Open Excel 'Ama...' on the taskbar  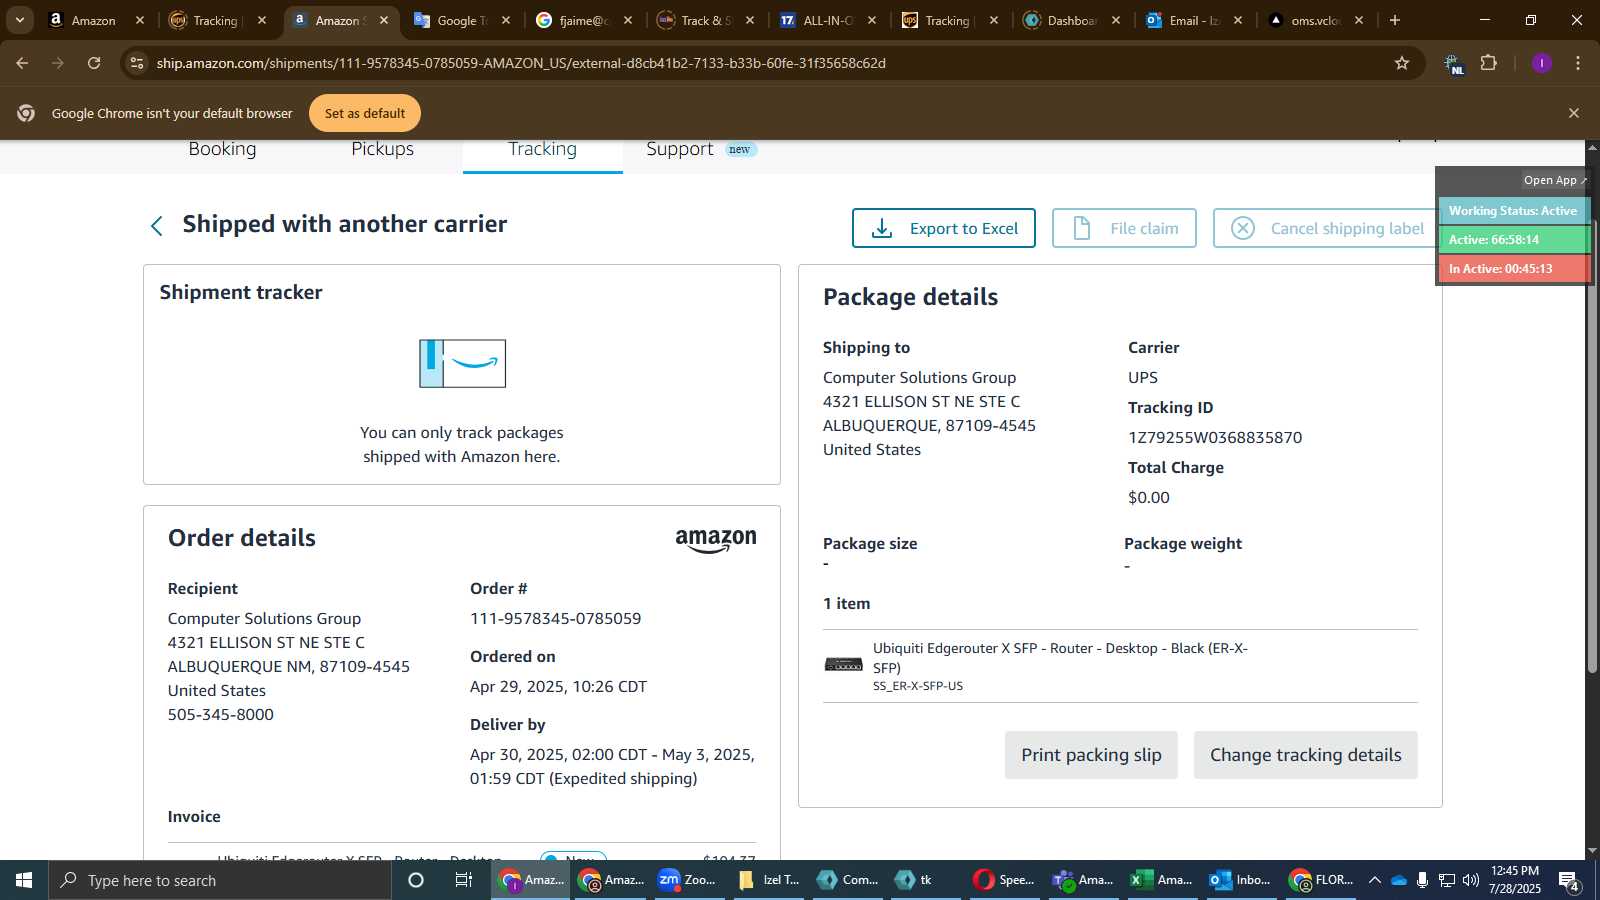[1162, 880]
